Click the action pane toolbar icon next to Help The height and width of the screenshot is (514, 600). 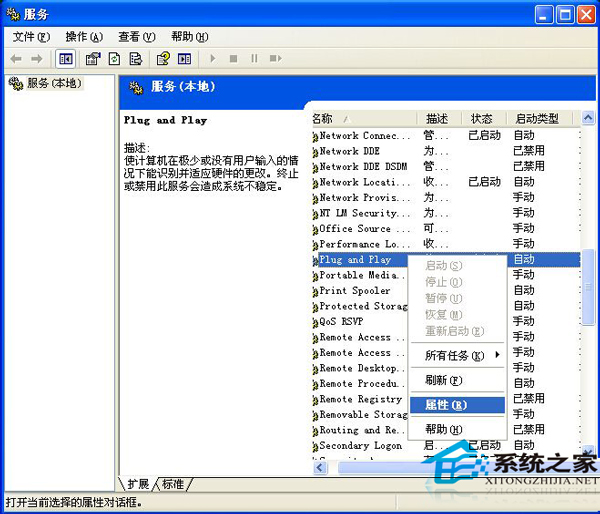tap(184, 59)
